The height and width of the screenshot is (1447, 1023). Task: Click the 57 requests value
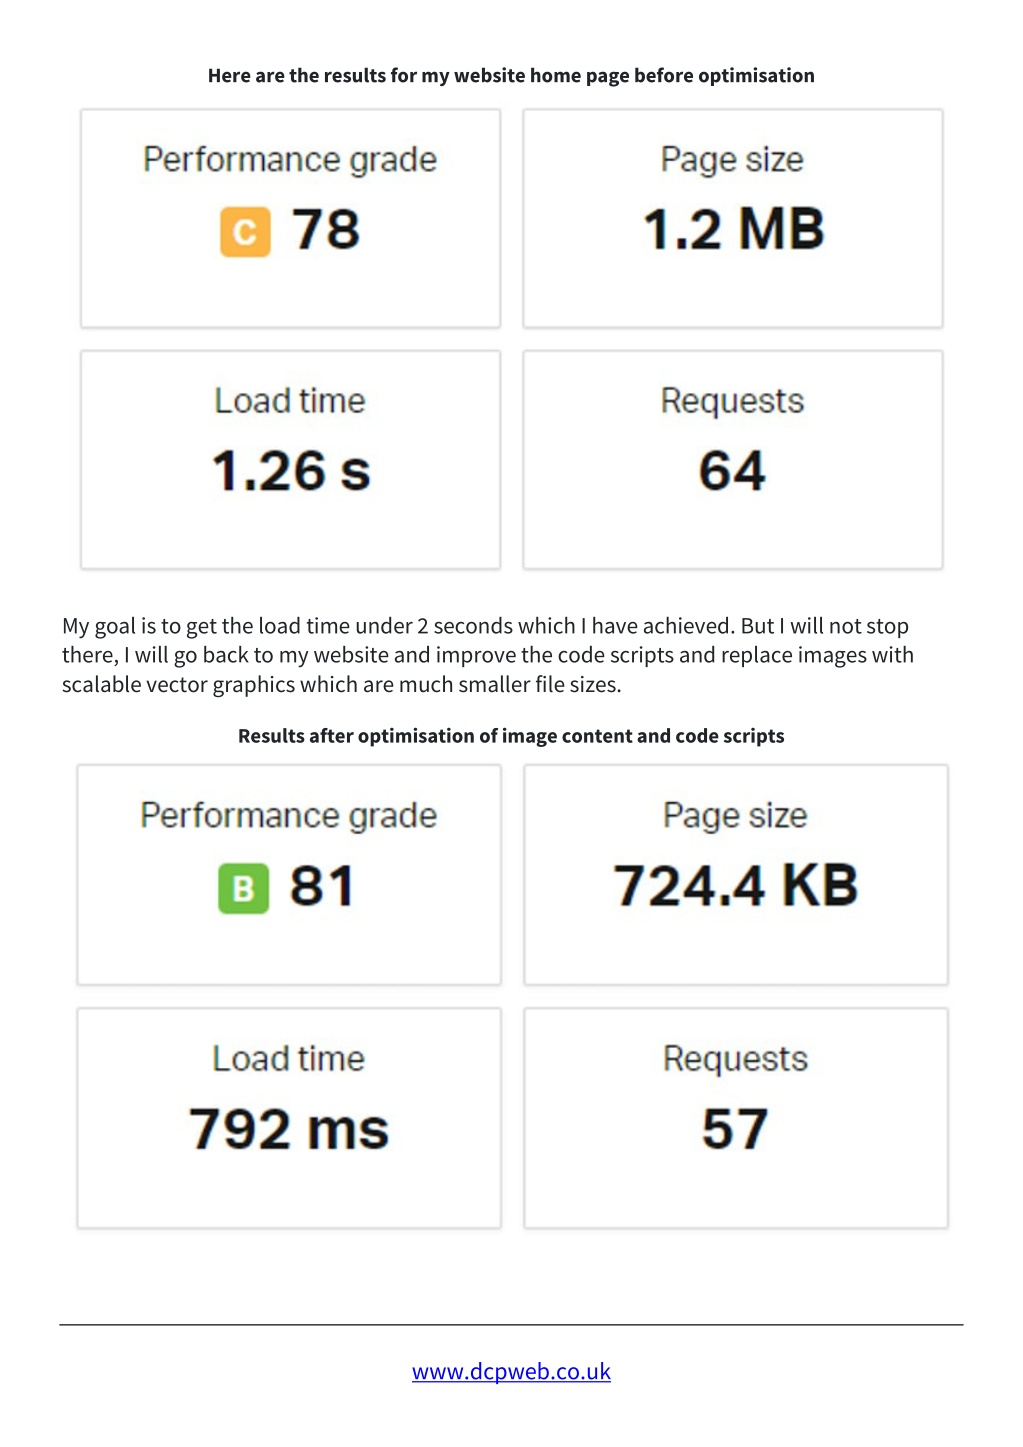pos(735,1129)
